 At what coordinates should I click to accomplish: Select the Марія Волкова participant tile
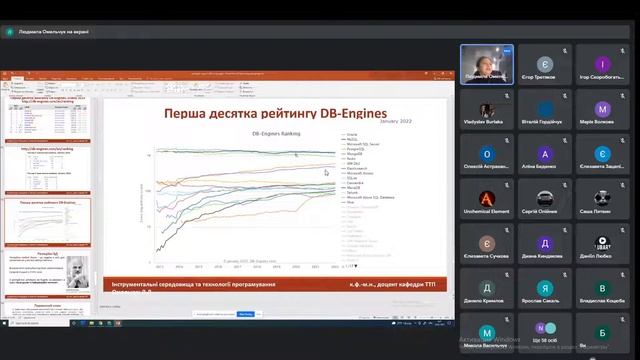[x=602, y=109]
